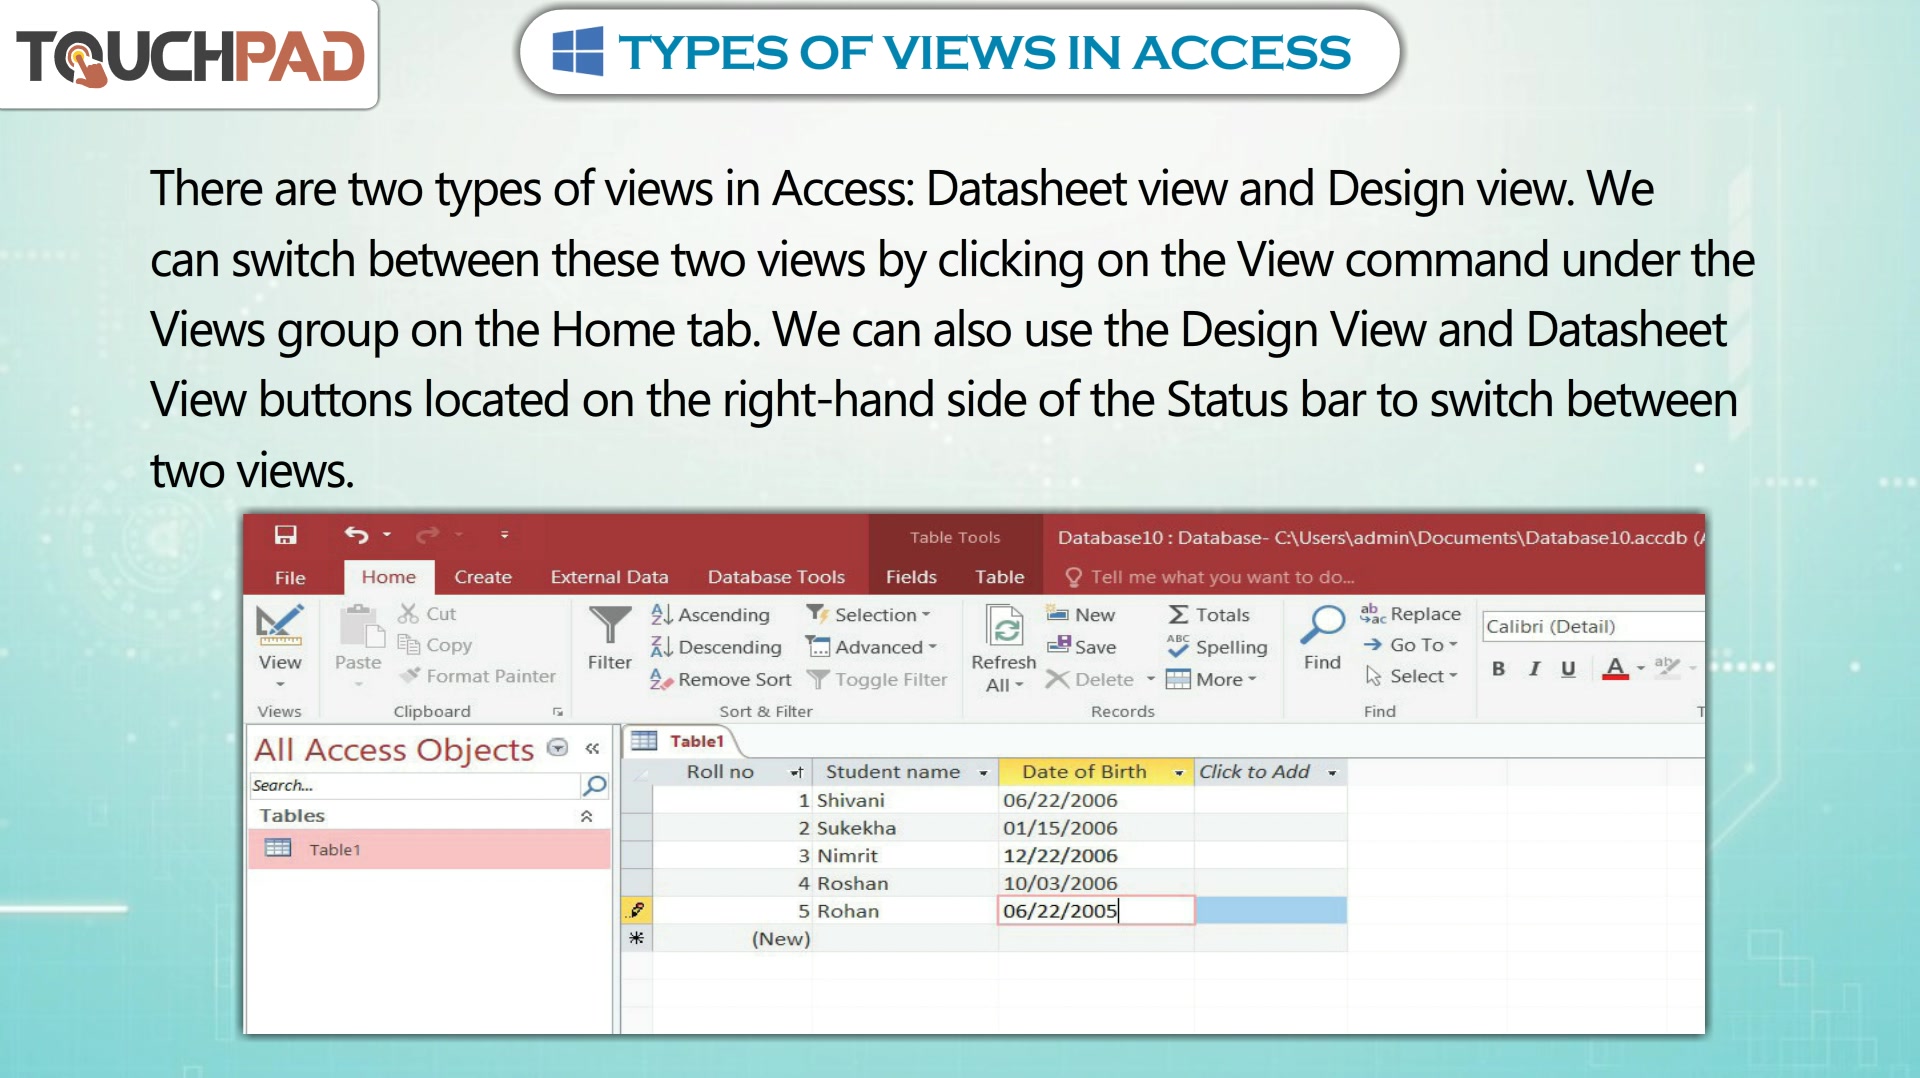Click the Redo arrow icon
The height and width of the screenshot is (1078, 1920).
coord(427,535)
